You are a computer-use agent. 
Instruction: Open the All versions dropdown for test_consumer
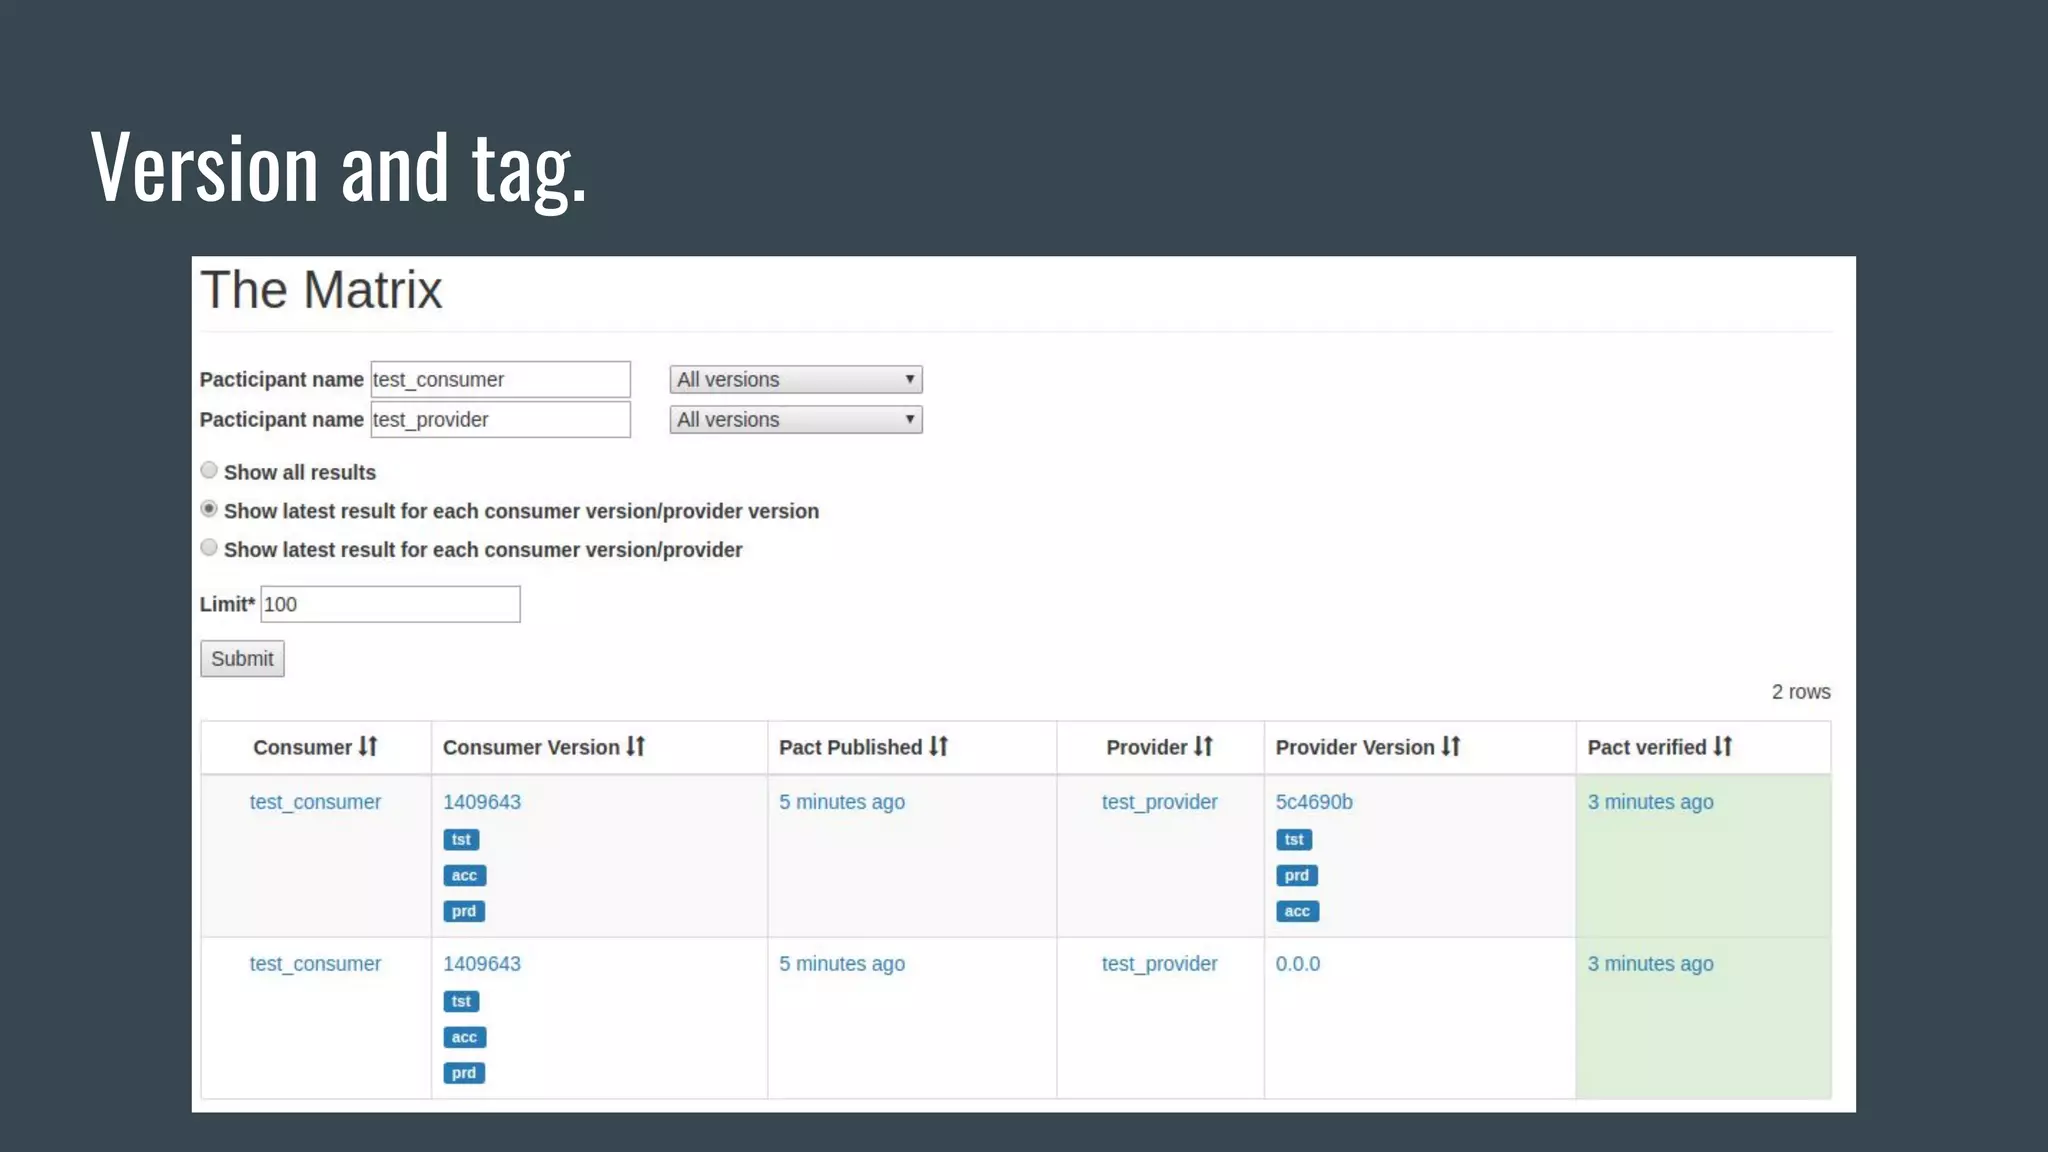[795, 379]
